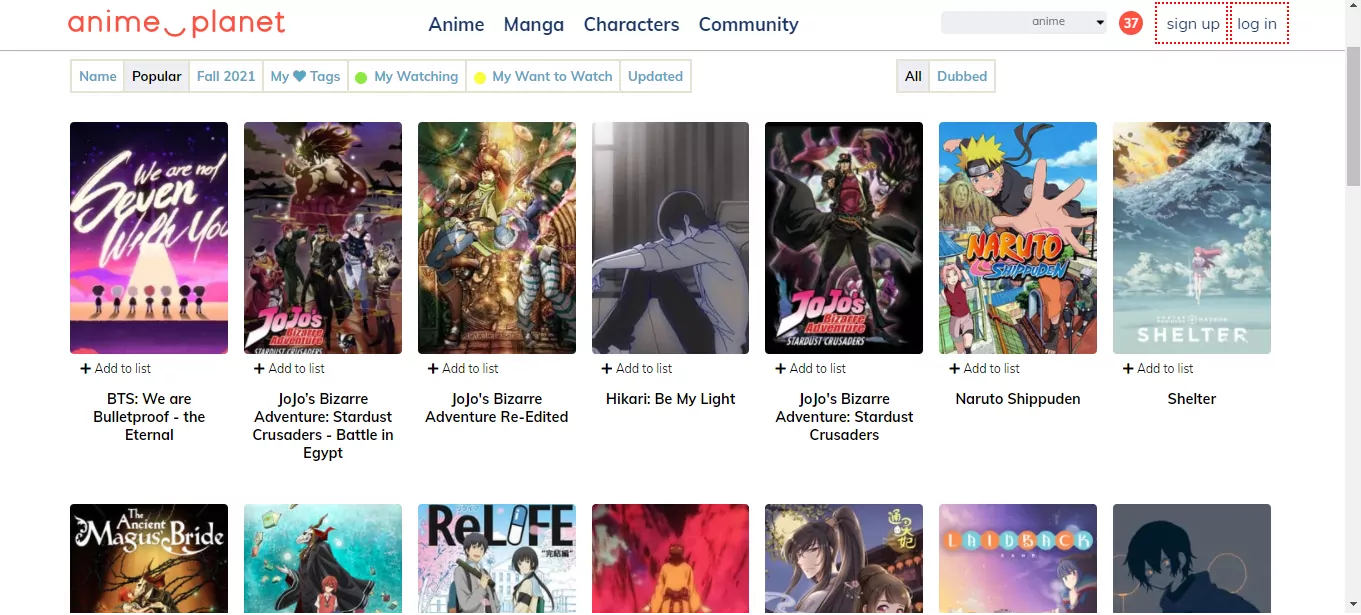1361x615 pixels.
Task: Open the Community menu
Action: [x=748, y=25]
